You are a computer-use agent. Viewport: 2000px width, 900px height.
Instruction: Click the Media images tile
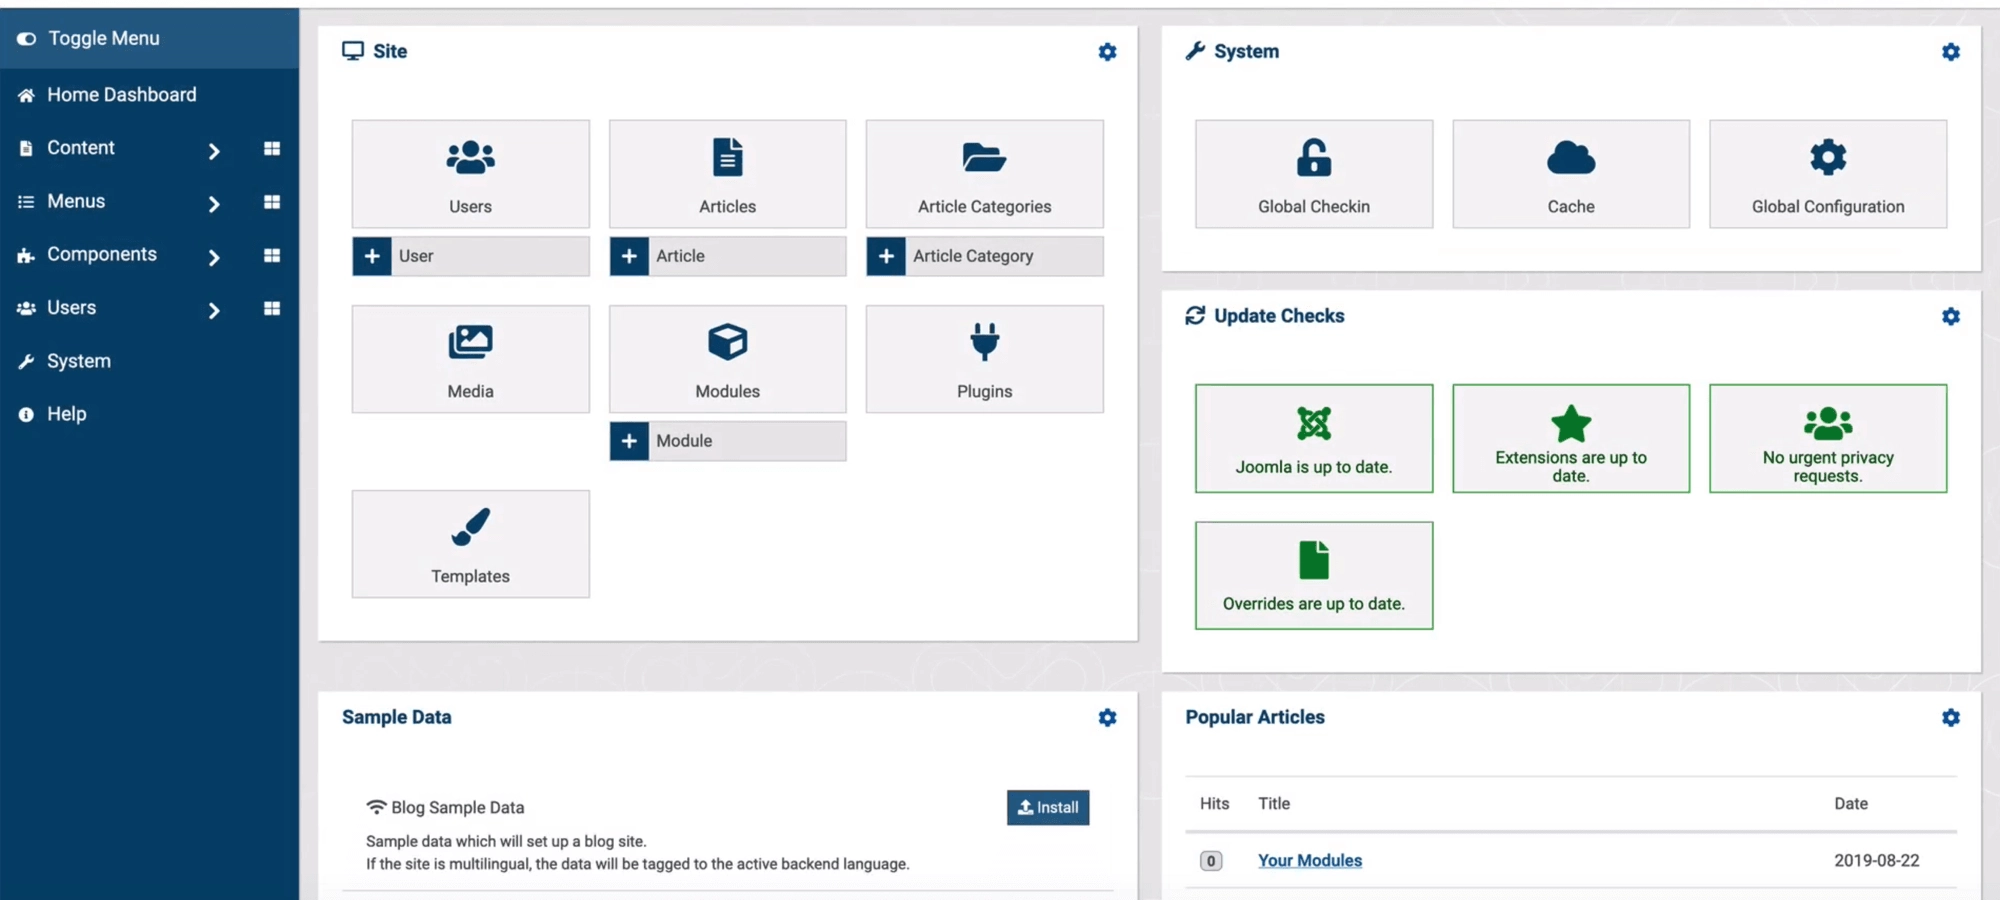pos(470,359)
